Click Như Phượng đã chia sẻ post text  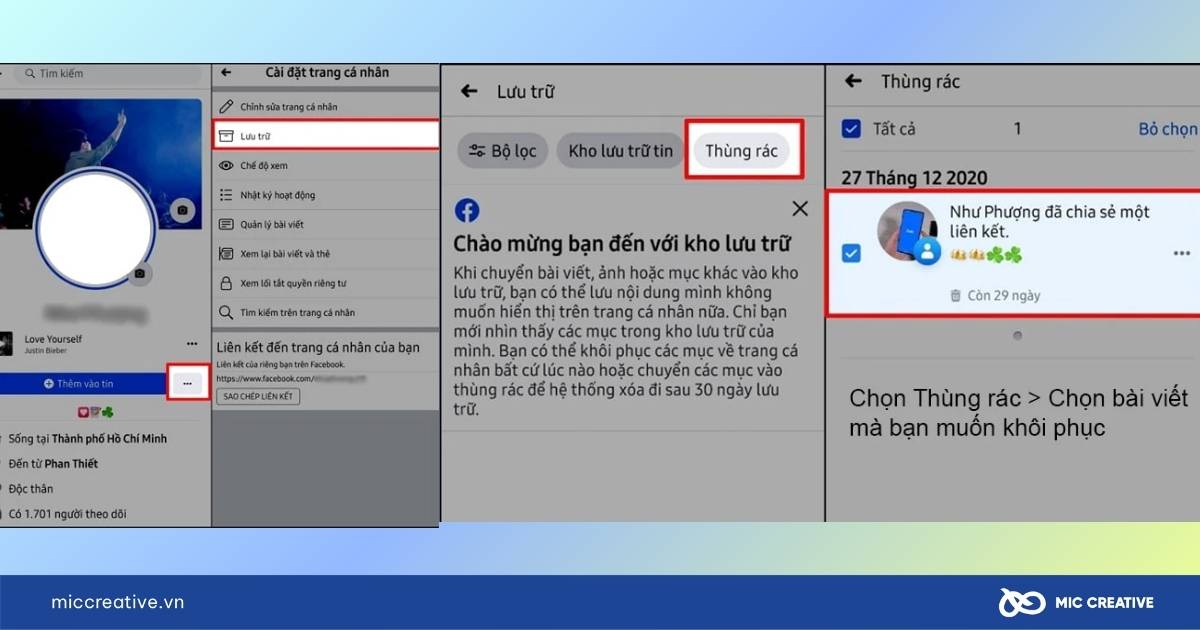1050,222
